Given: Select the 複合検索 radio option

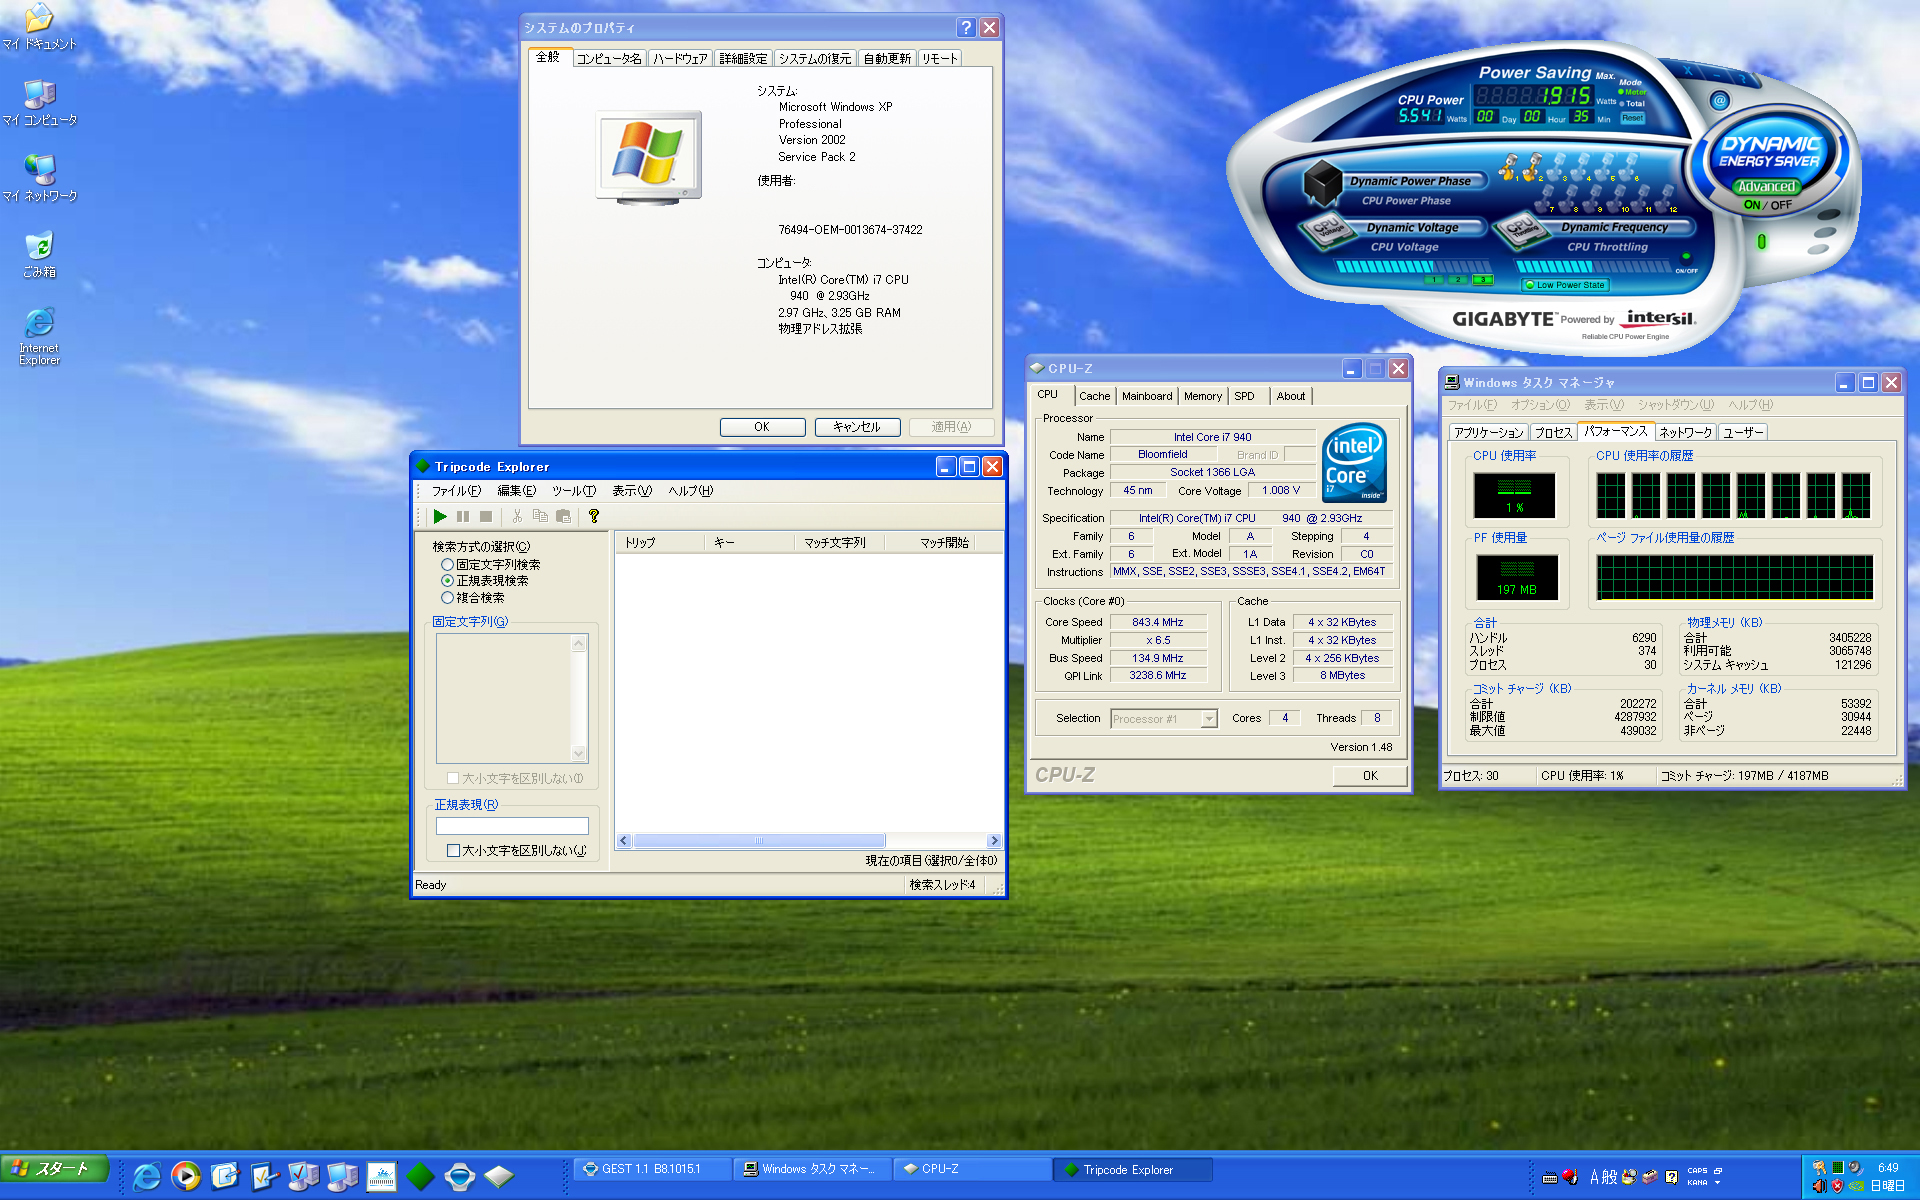Looking at the screenshot, I should point(447,598).
